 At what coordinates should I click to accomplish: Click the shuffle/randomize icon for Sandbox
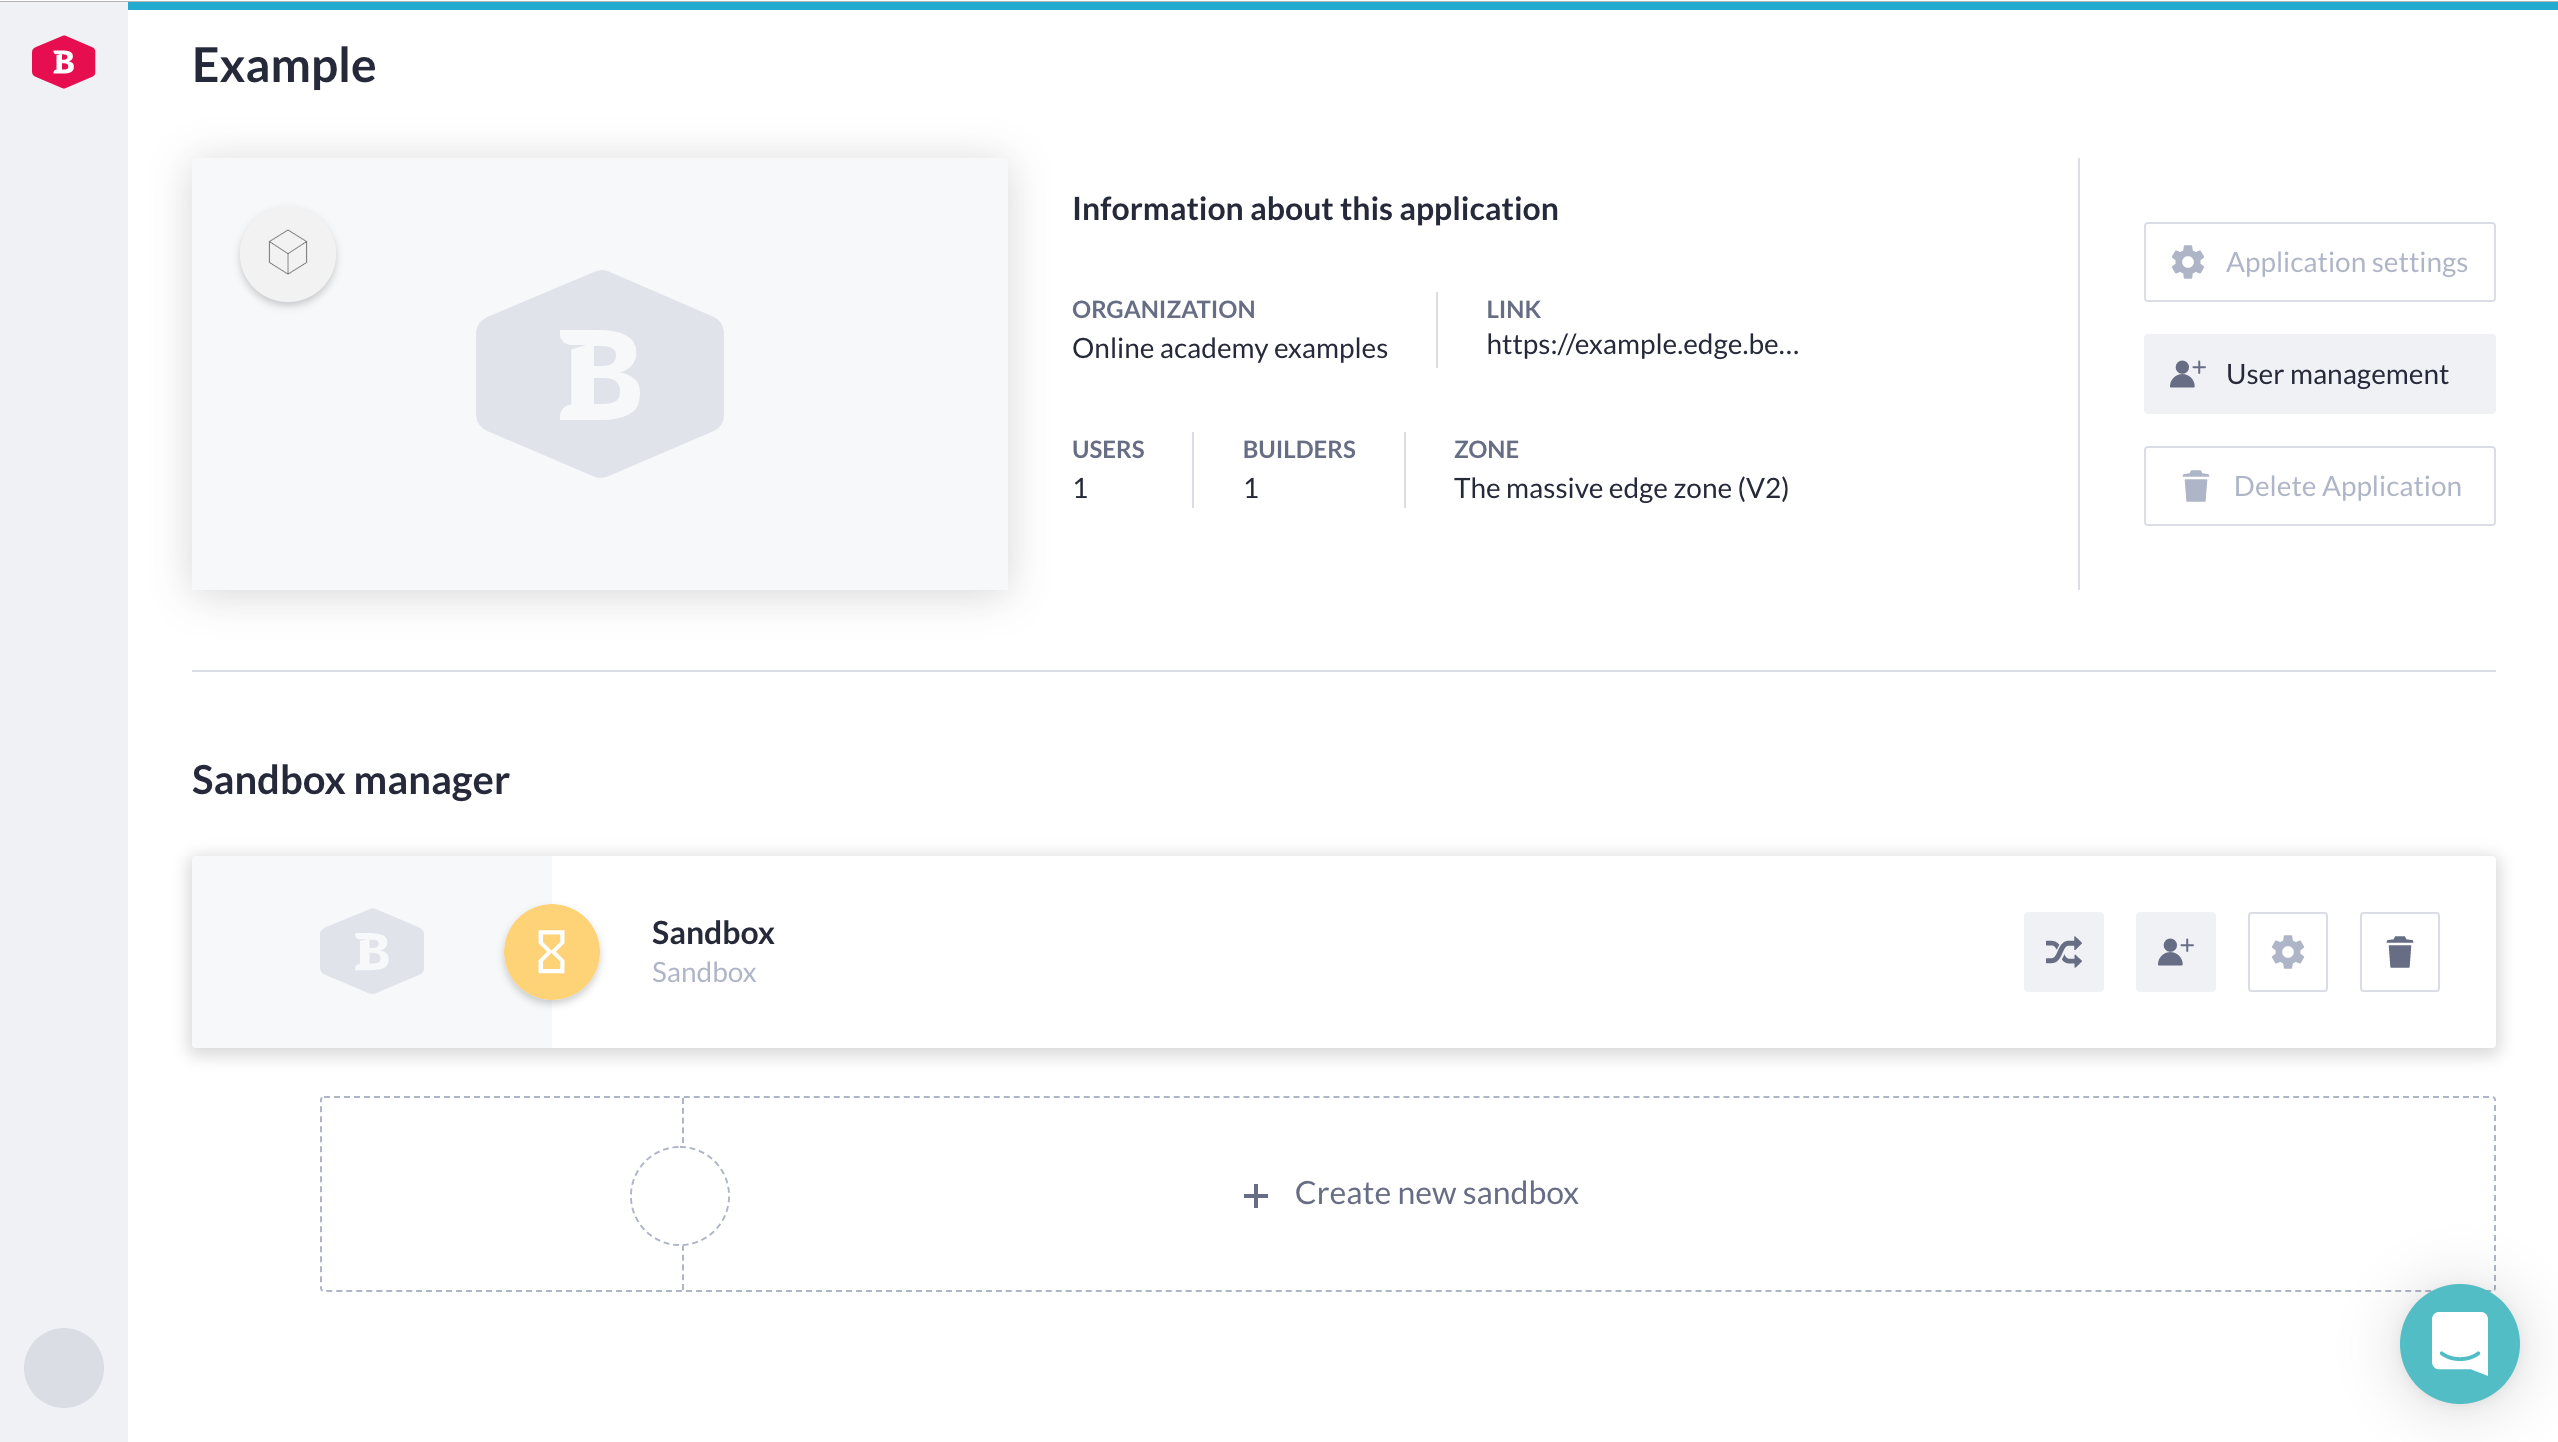2064,950
